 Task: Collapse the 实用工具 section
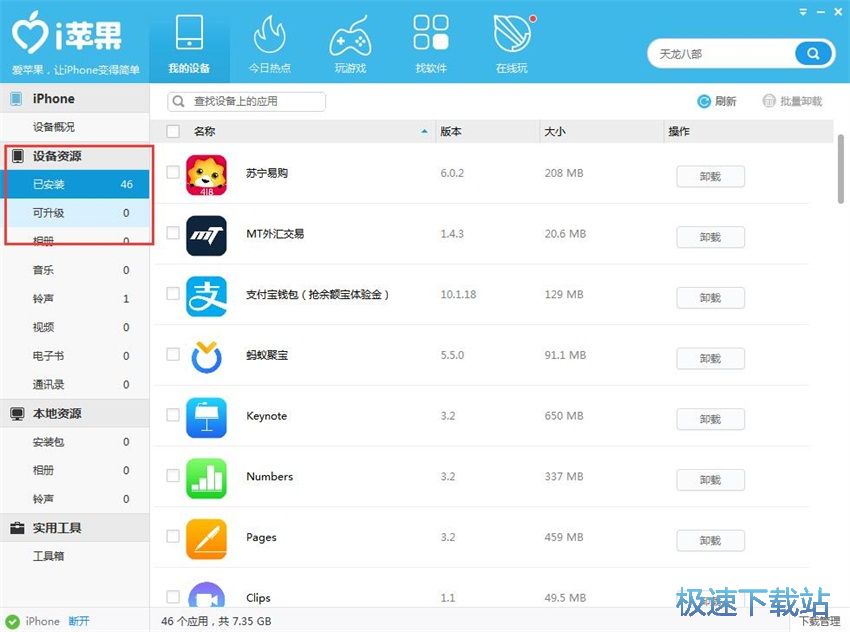[75, 528]
